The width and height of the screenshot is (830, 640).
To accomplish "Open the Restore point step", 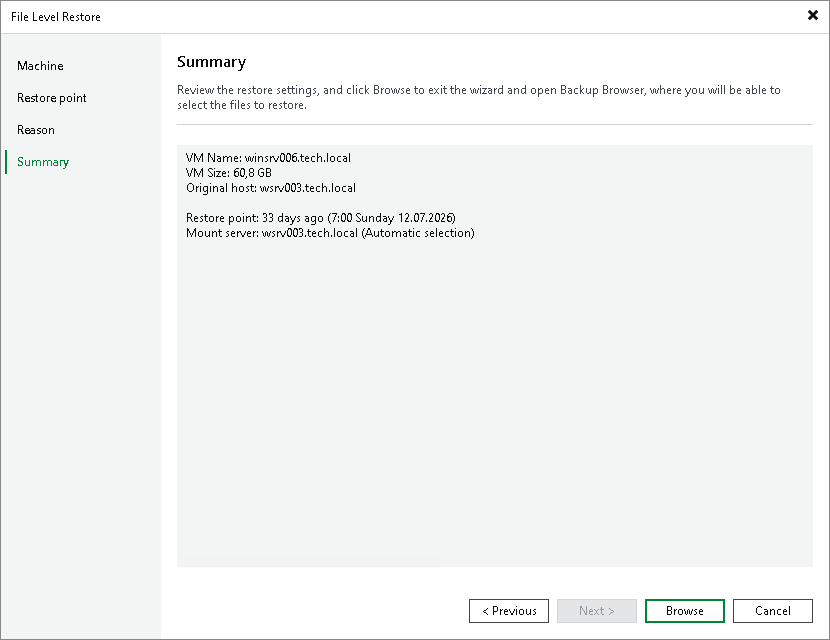I will 51,98.
